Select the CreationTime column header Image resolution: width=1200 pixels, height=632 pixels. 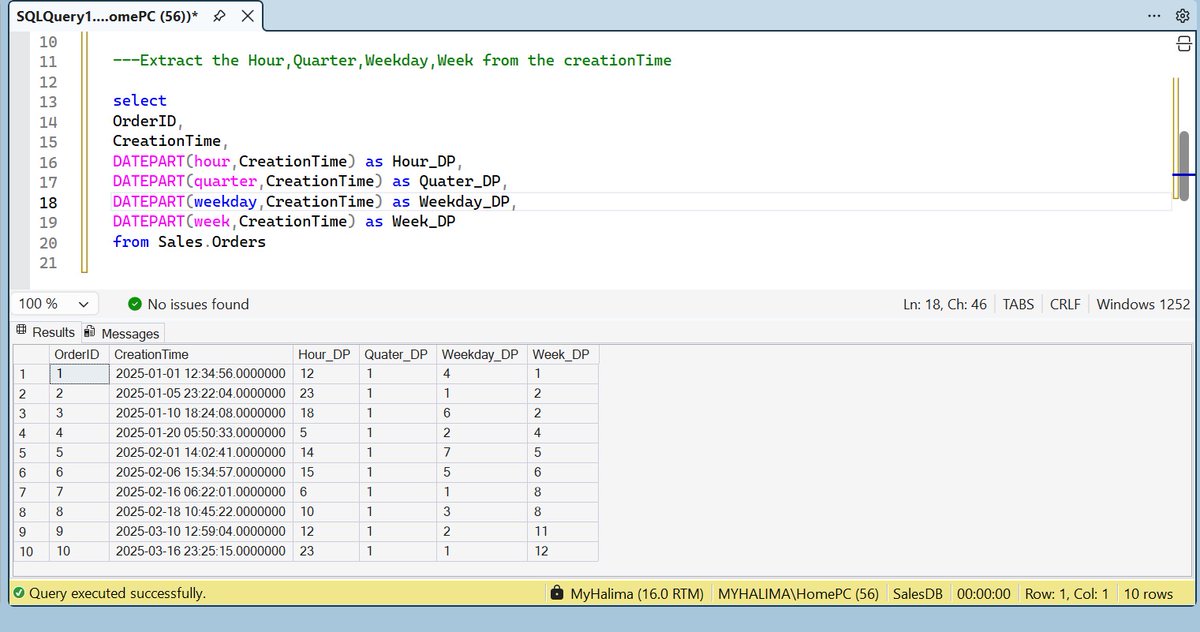click(x=200, y=354)
